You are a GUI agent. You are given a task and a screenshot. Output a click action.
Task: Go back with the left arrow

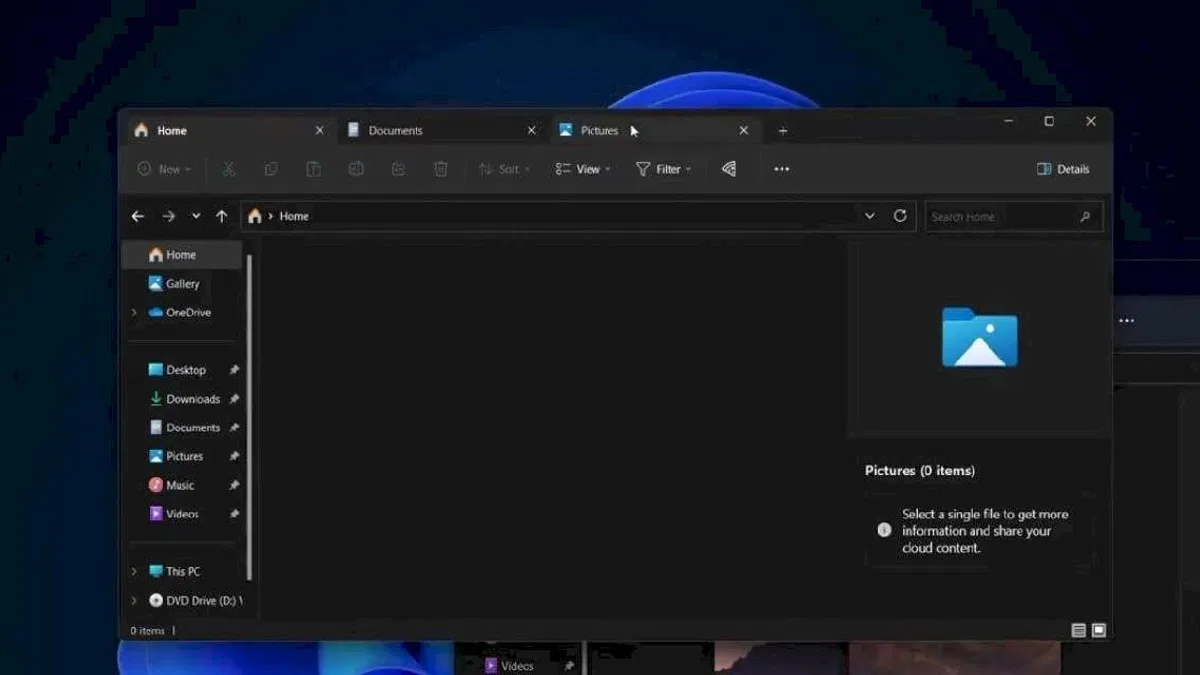click(138, 216)
